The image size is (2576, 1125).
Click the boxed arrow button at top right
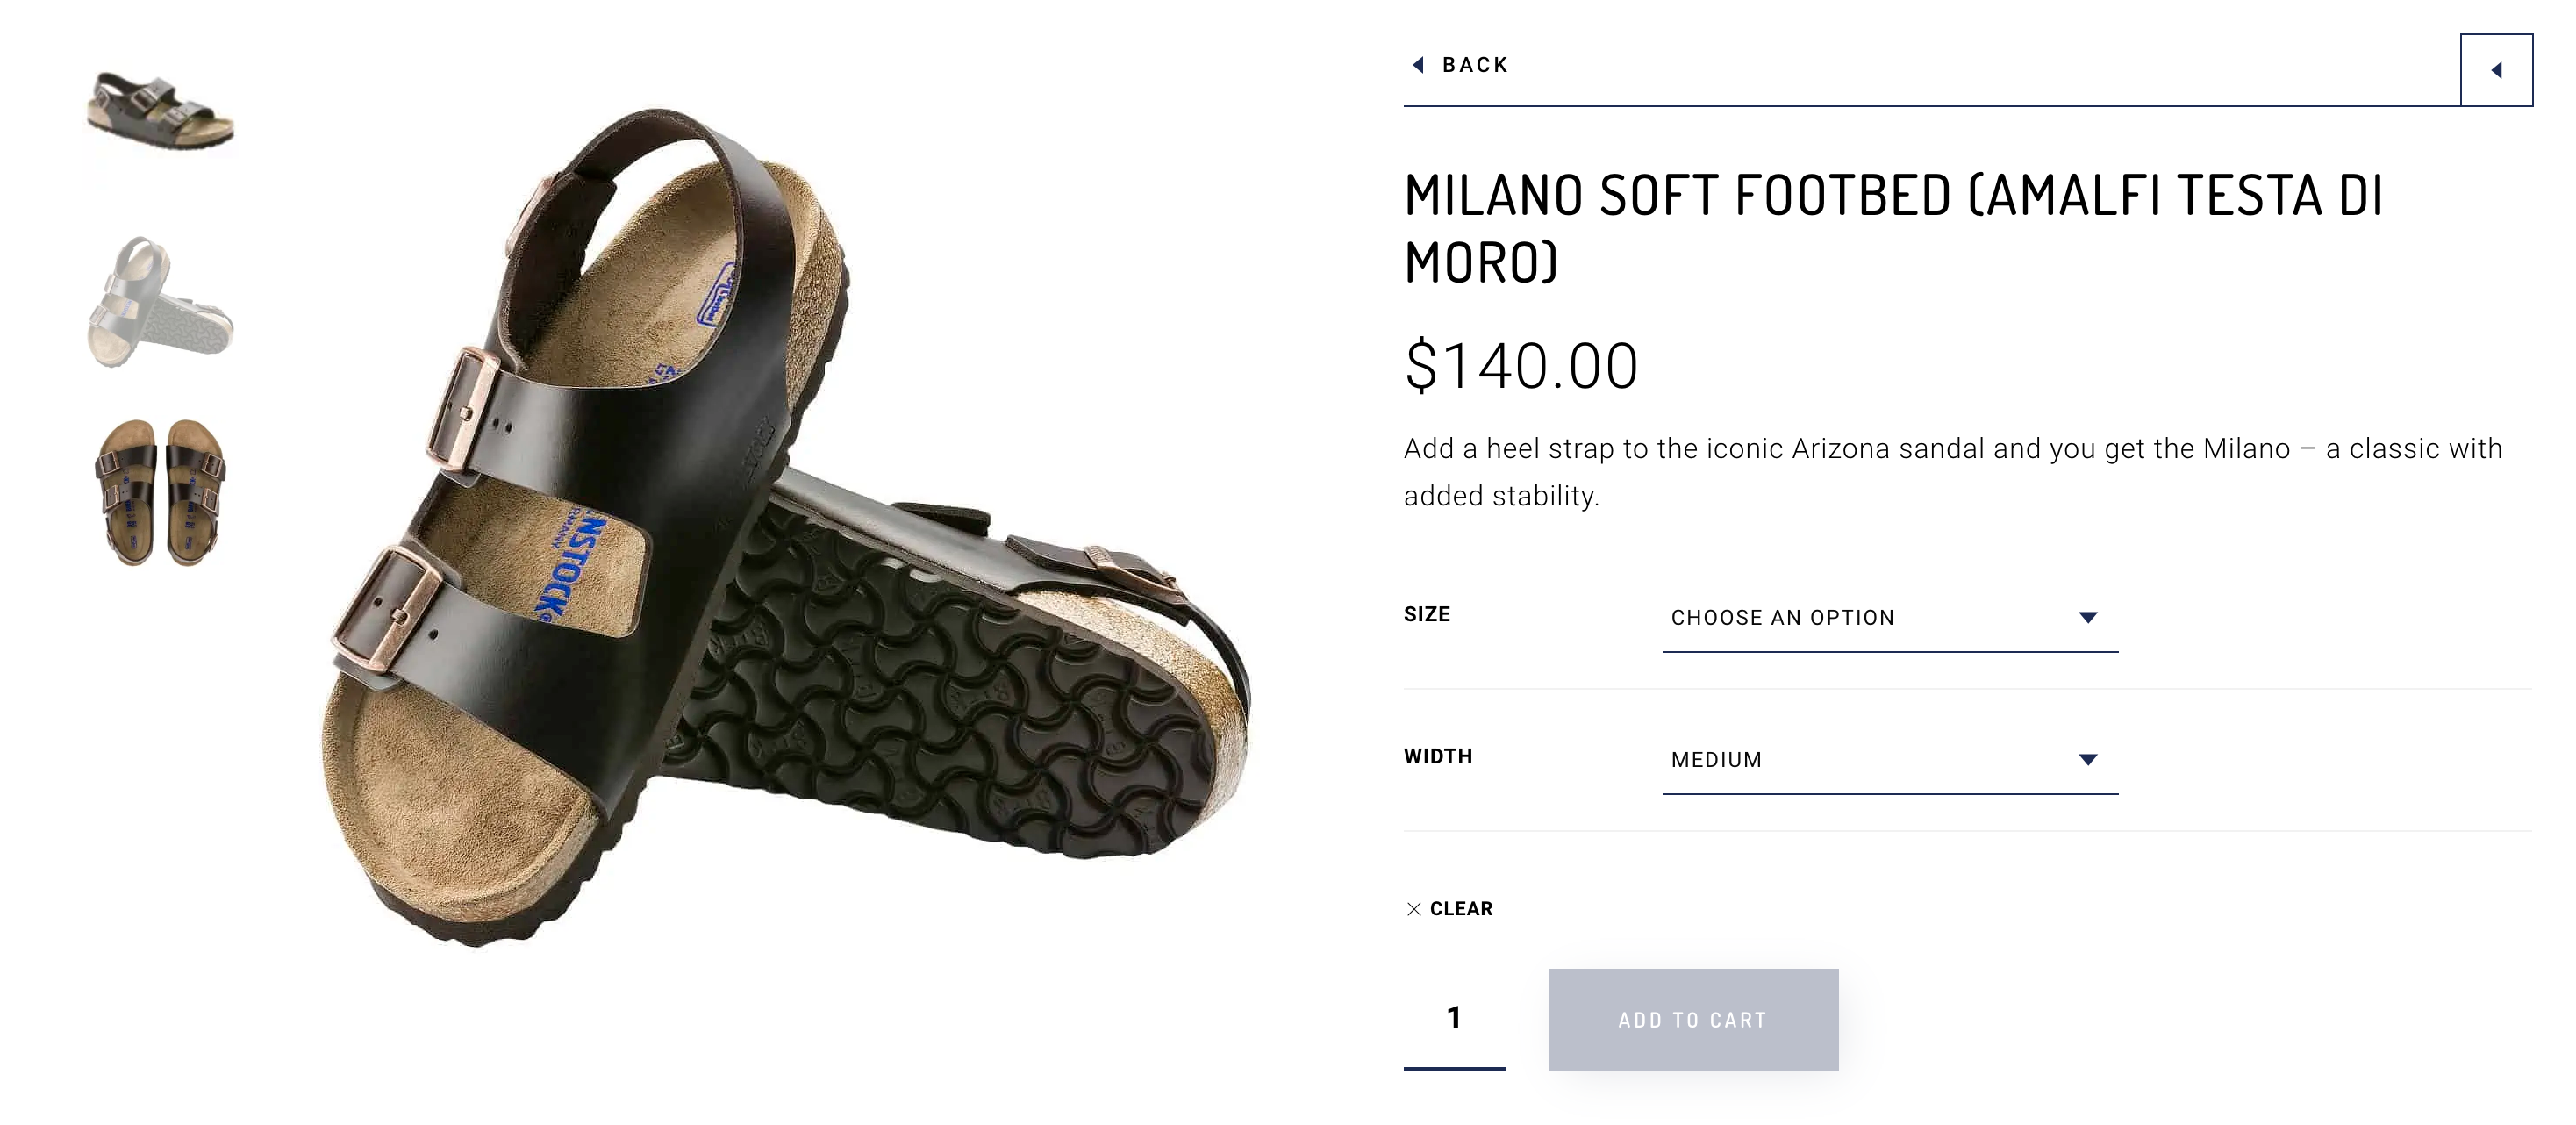pyautogui.click(x=2496, y=70)
